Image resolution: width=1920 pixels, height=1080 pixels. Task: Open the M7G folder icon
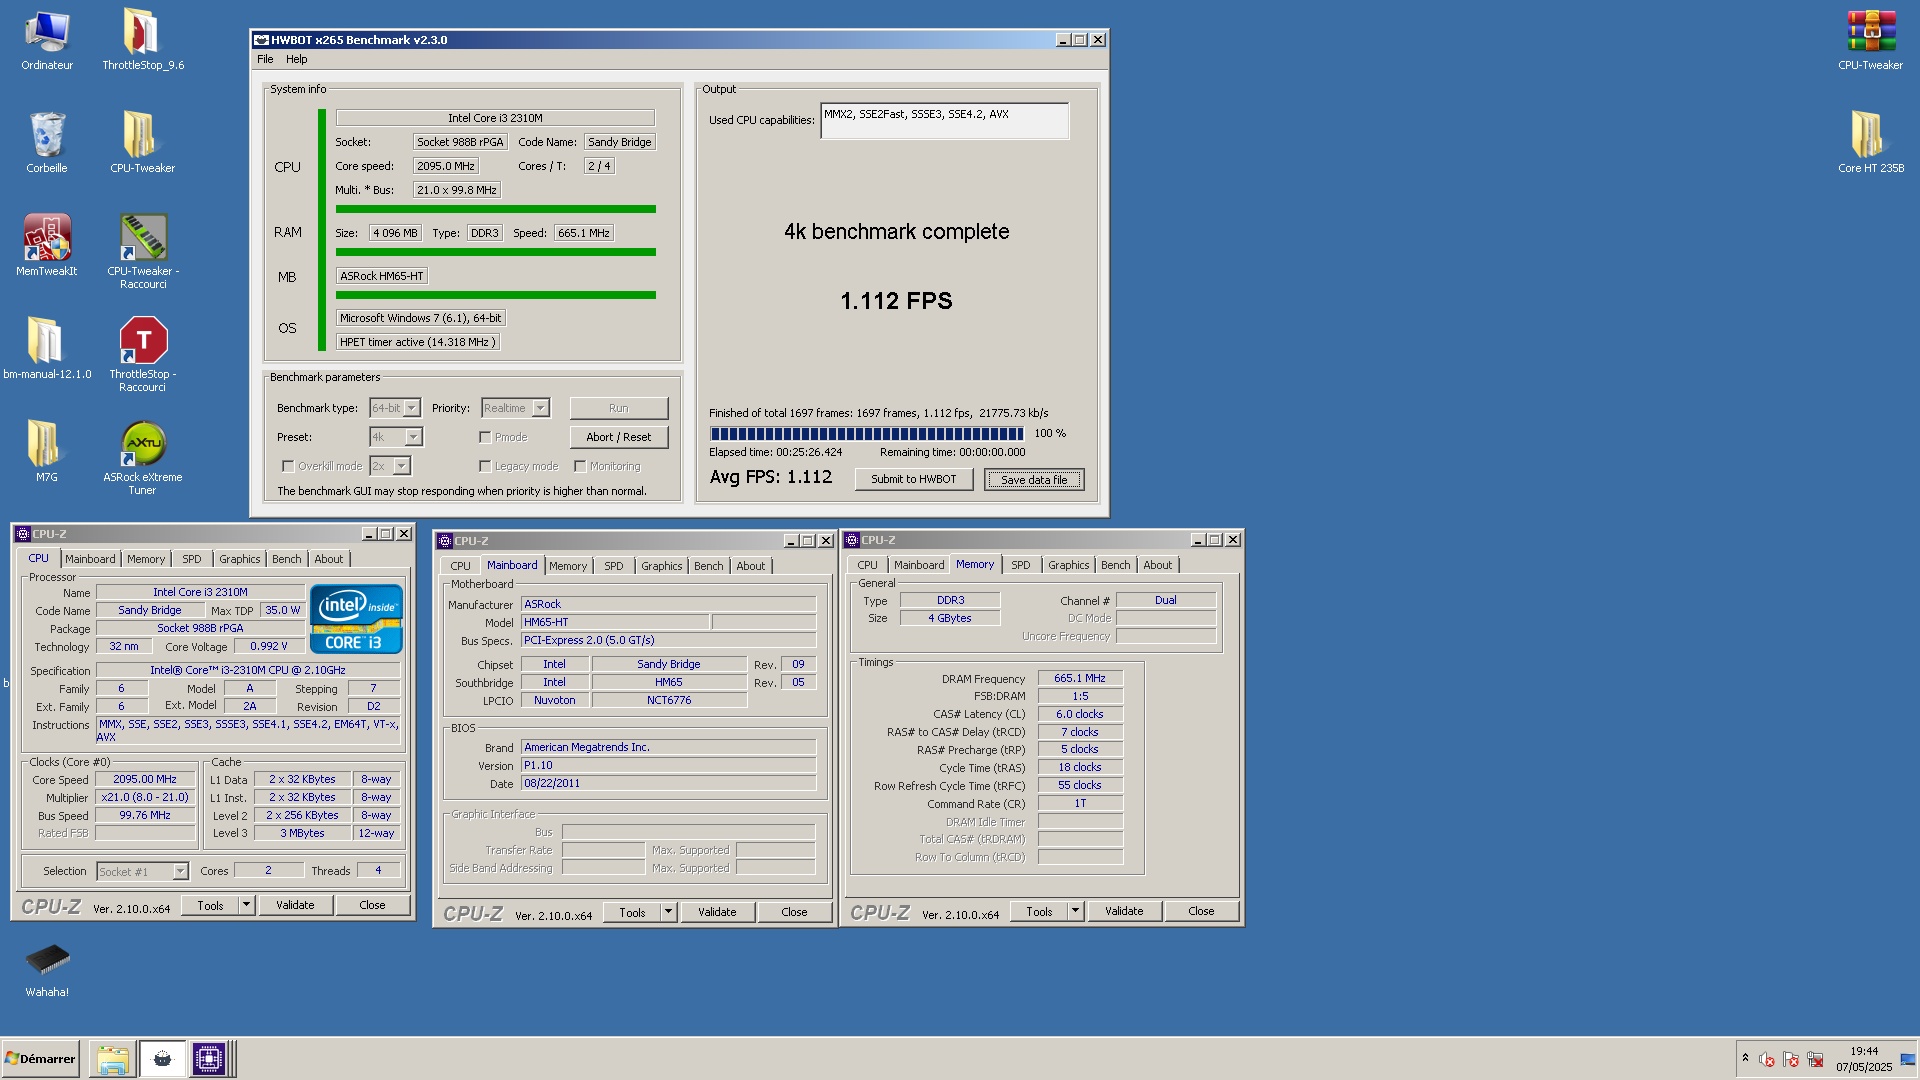pos(47,452)
